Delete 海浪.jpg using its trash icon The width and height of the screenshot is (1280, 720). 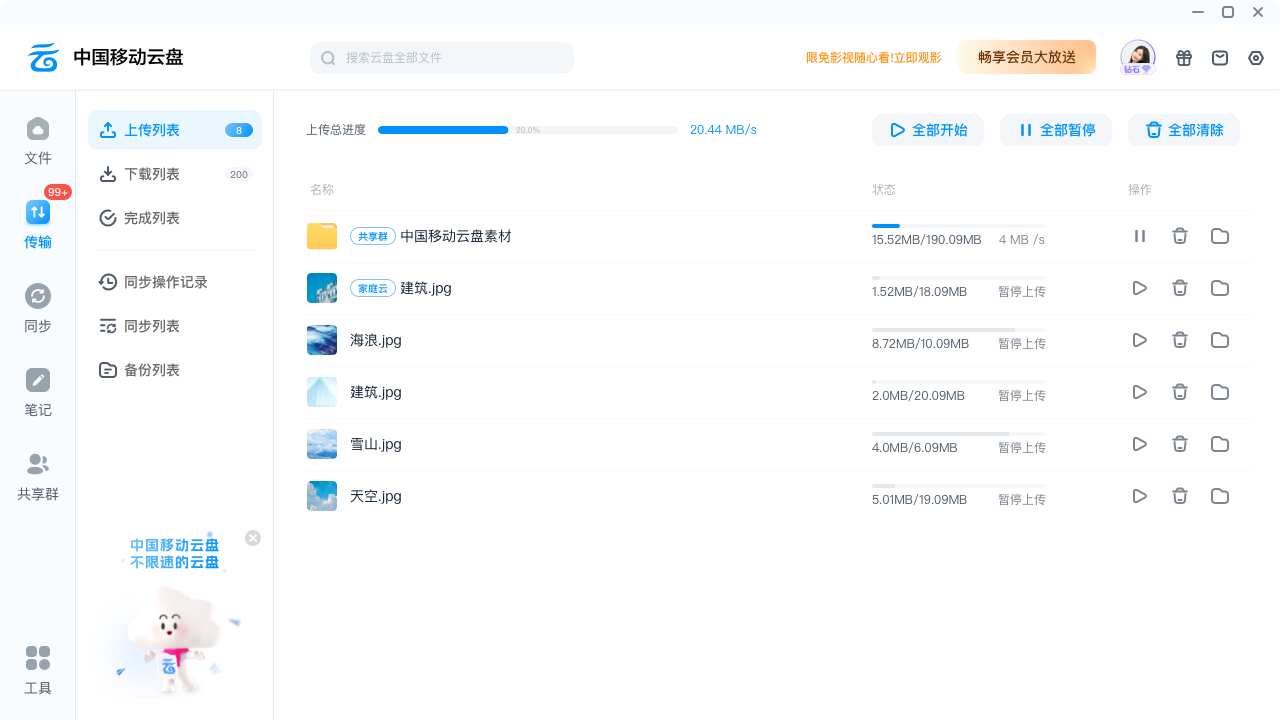click(1180, 340)
